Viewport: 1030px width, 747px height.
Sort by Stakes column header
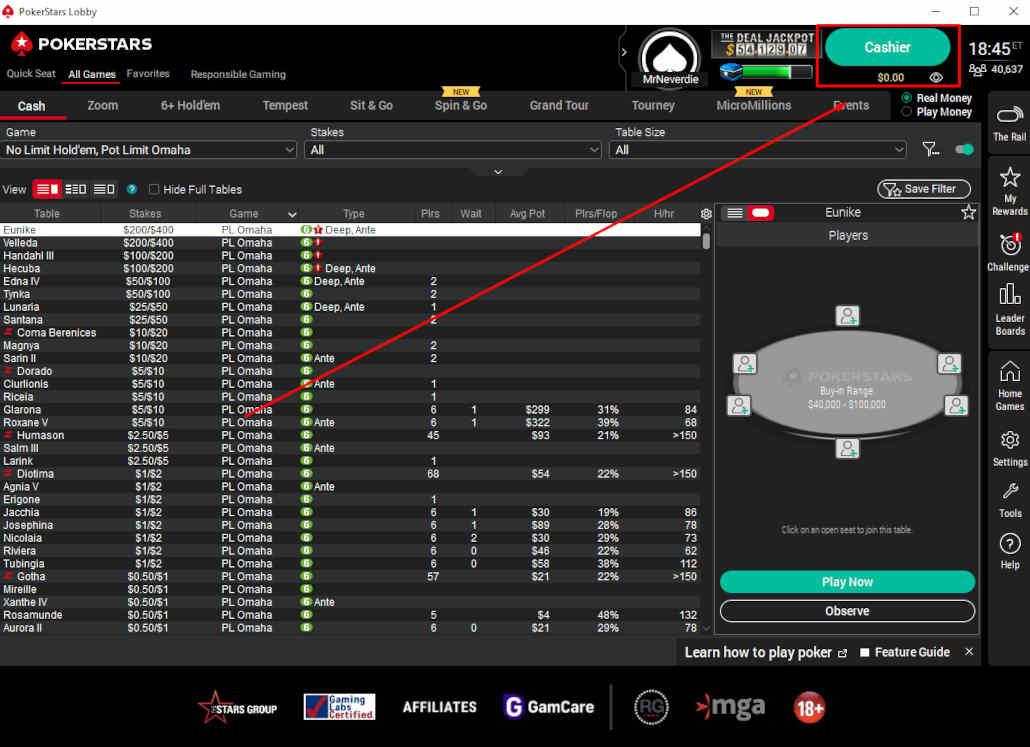click(145, 214)
